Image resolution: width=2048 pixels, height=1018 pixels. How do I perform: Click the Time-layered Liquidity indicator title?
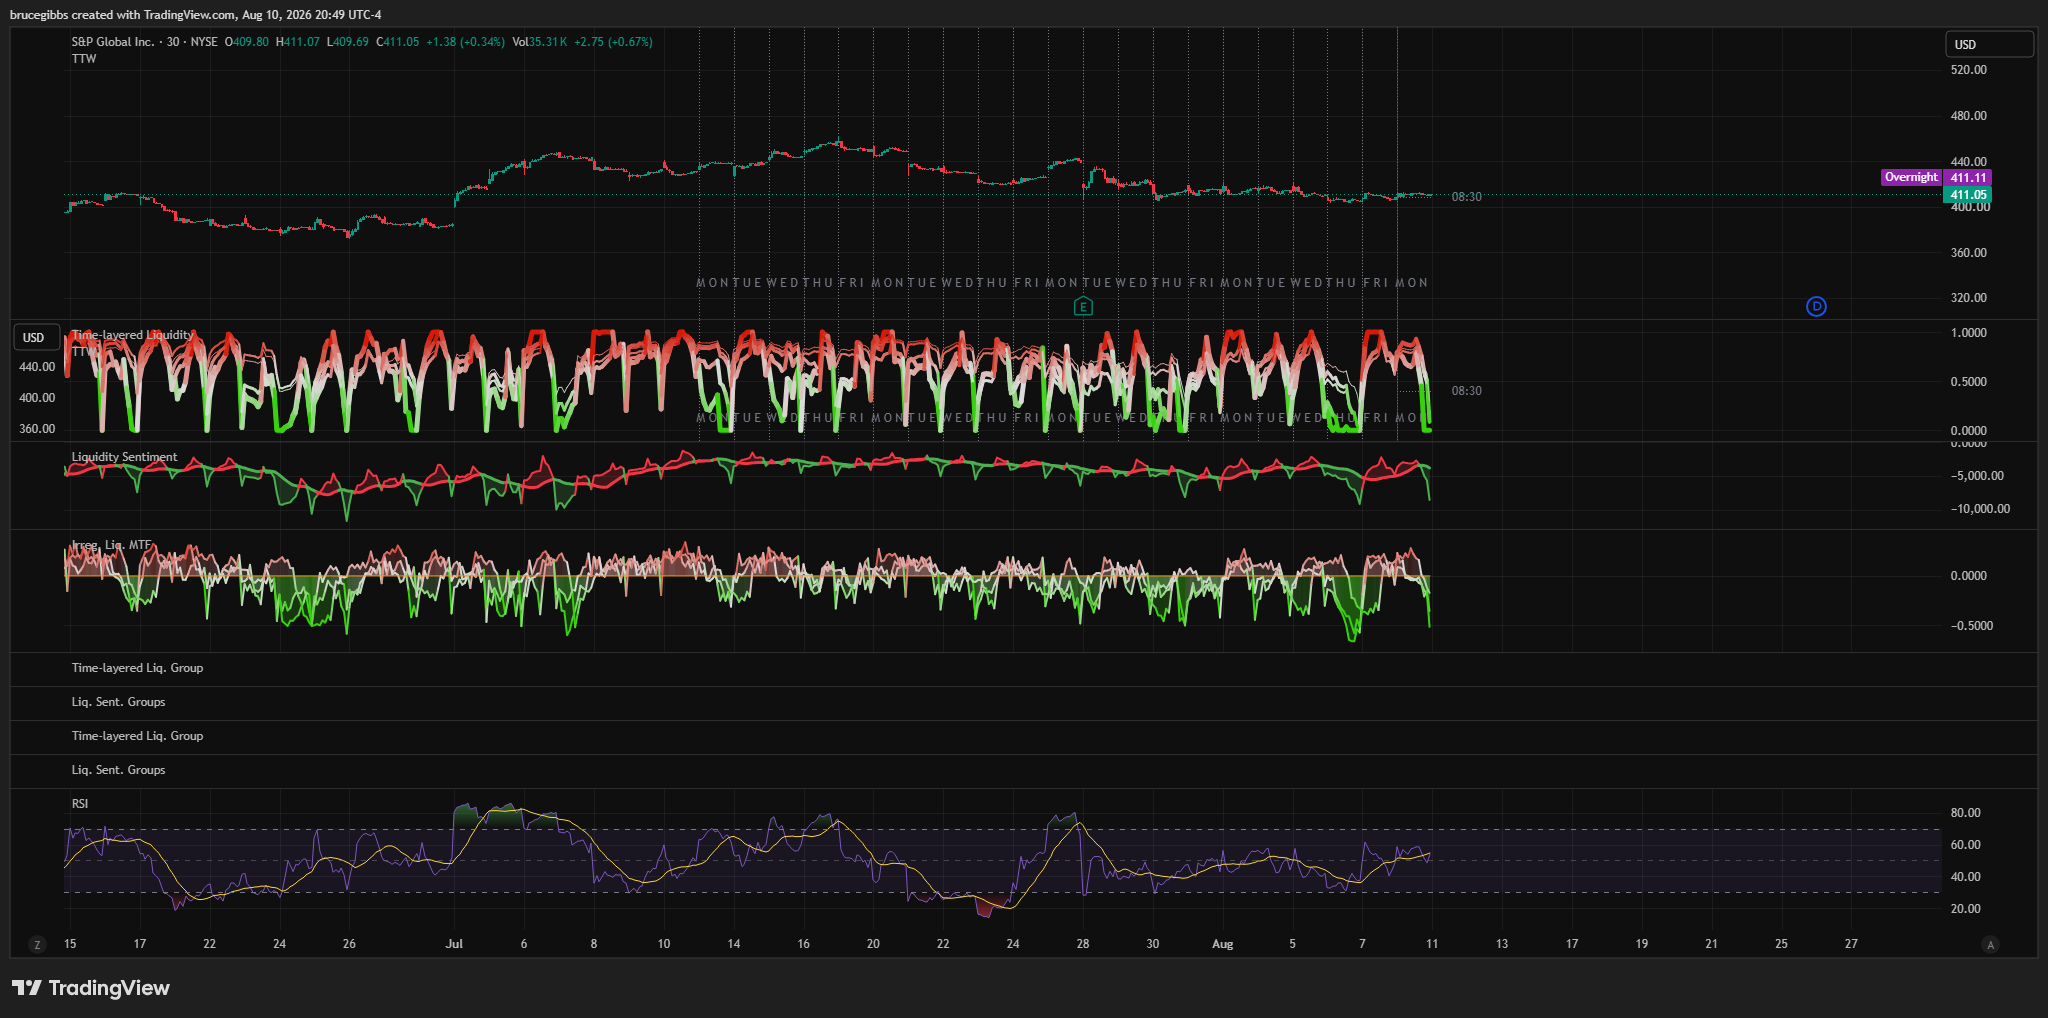[132, 335]
